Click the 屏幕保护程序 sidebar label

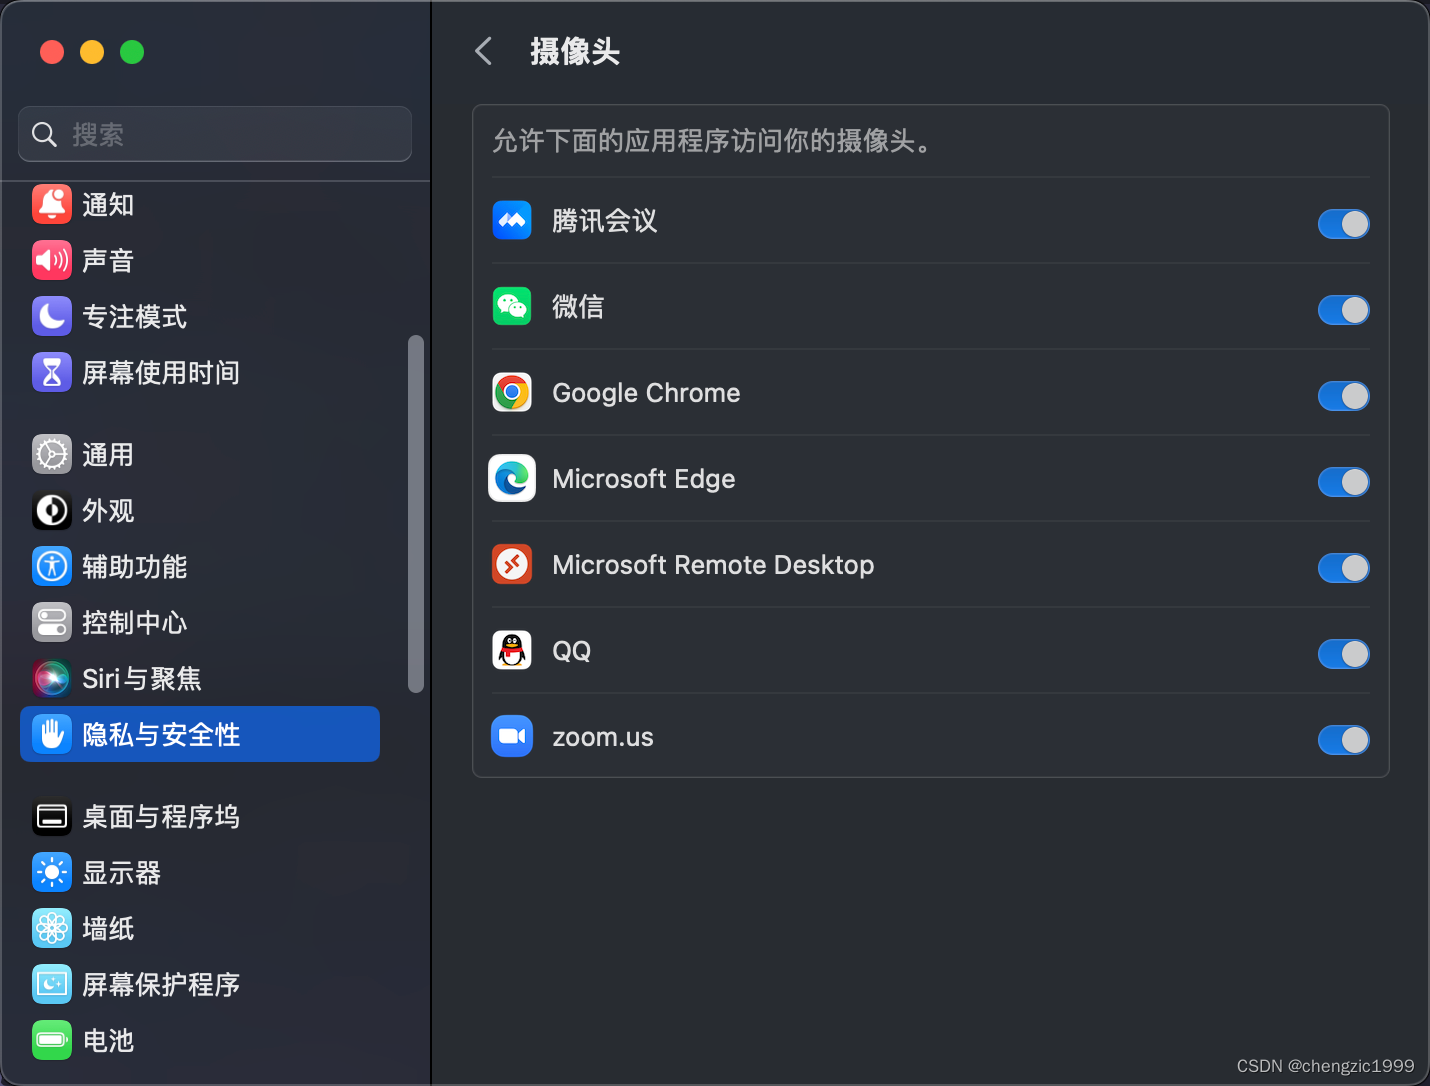click(161, 985)
